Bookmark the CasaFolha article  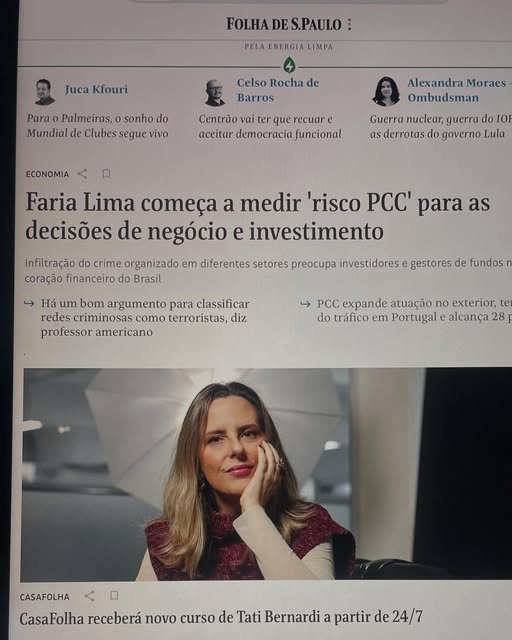pos(114,596)
